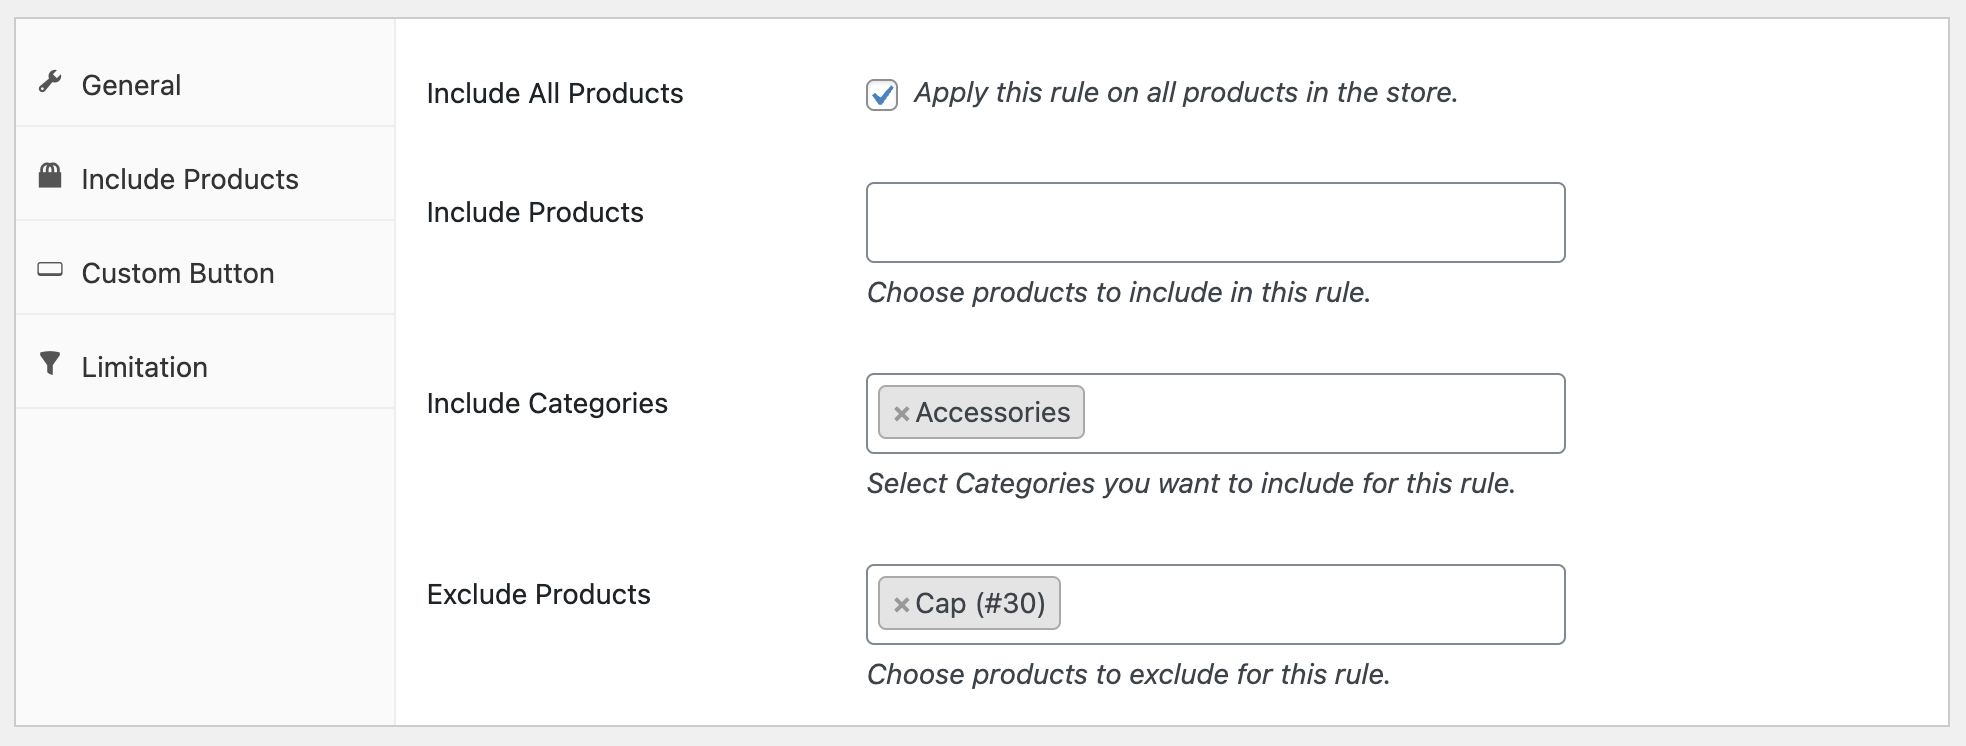Uncheck the Include All Products checkbox
This screenshot has height=746, width=1966.
point(882,95)
